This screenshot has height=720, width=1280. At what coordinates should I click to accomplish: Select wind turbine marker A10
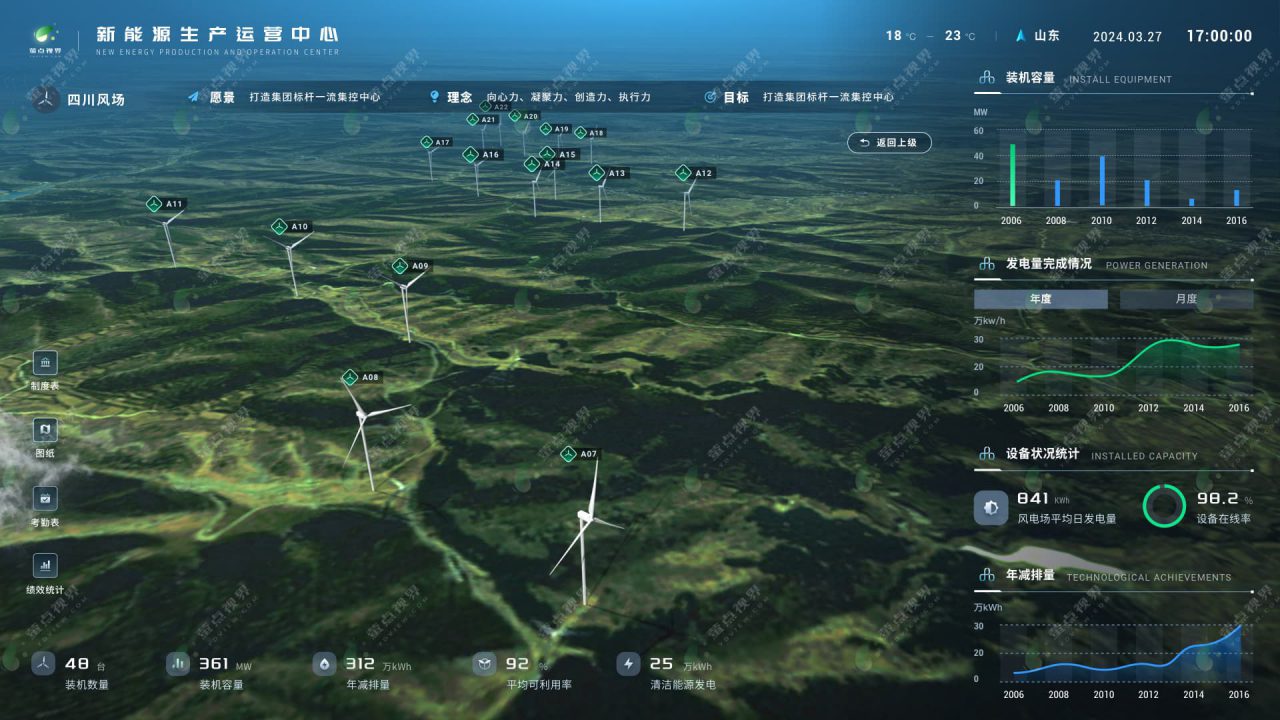coord(291,227)
